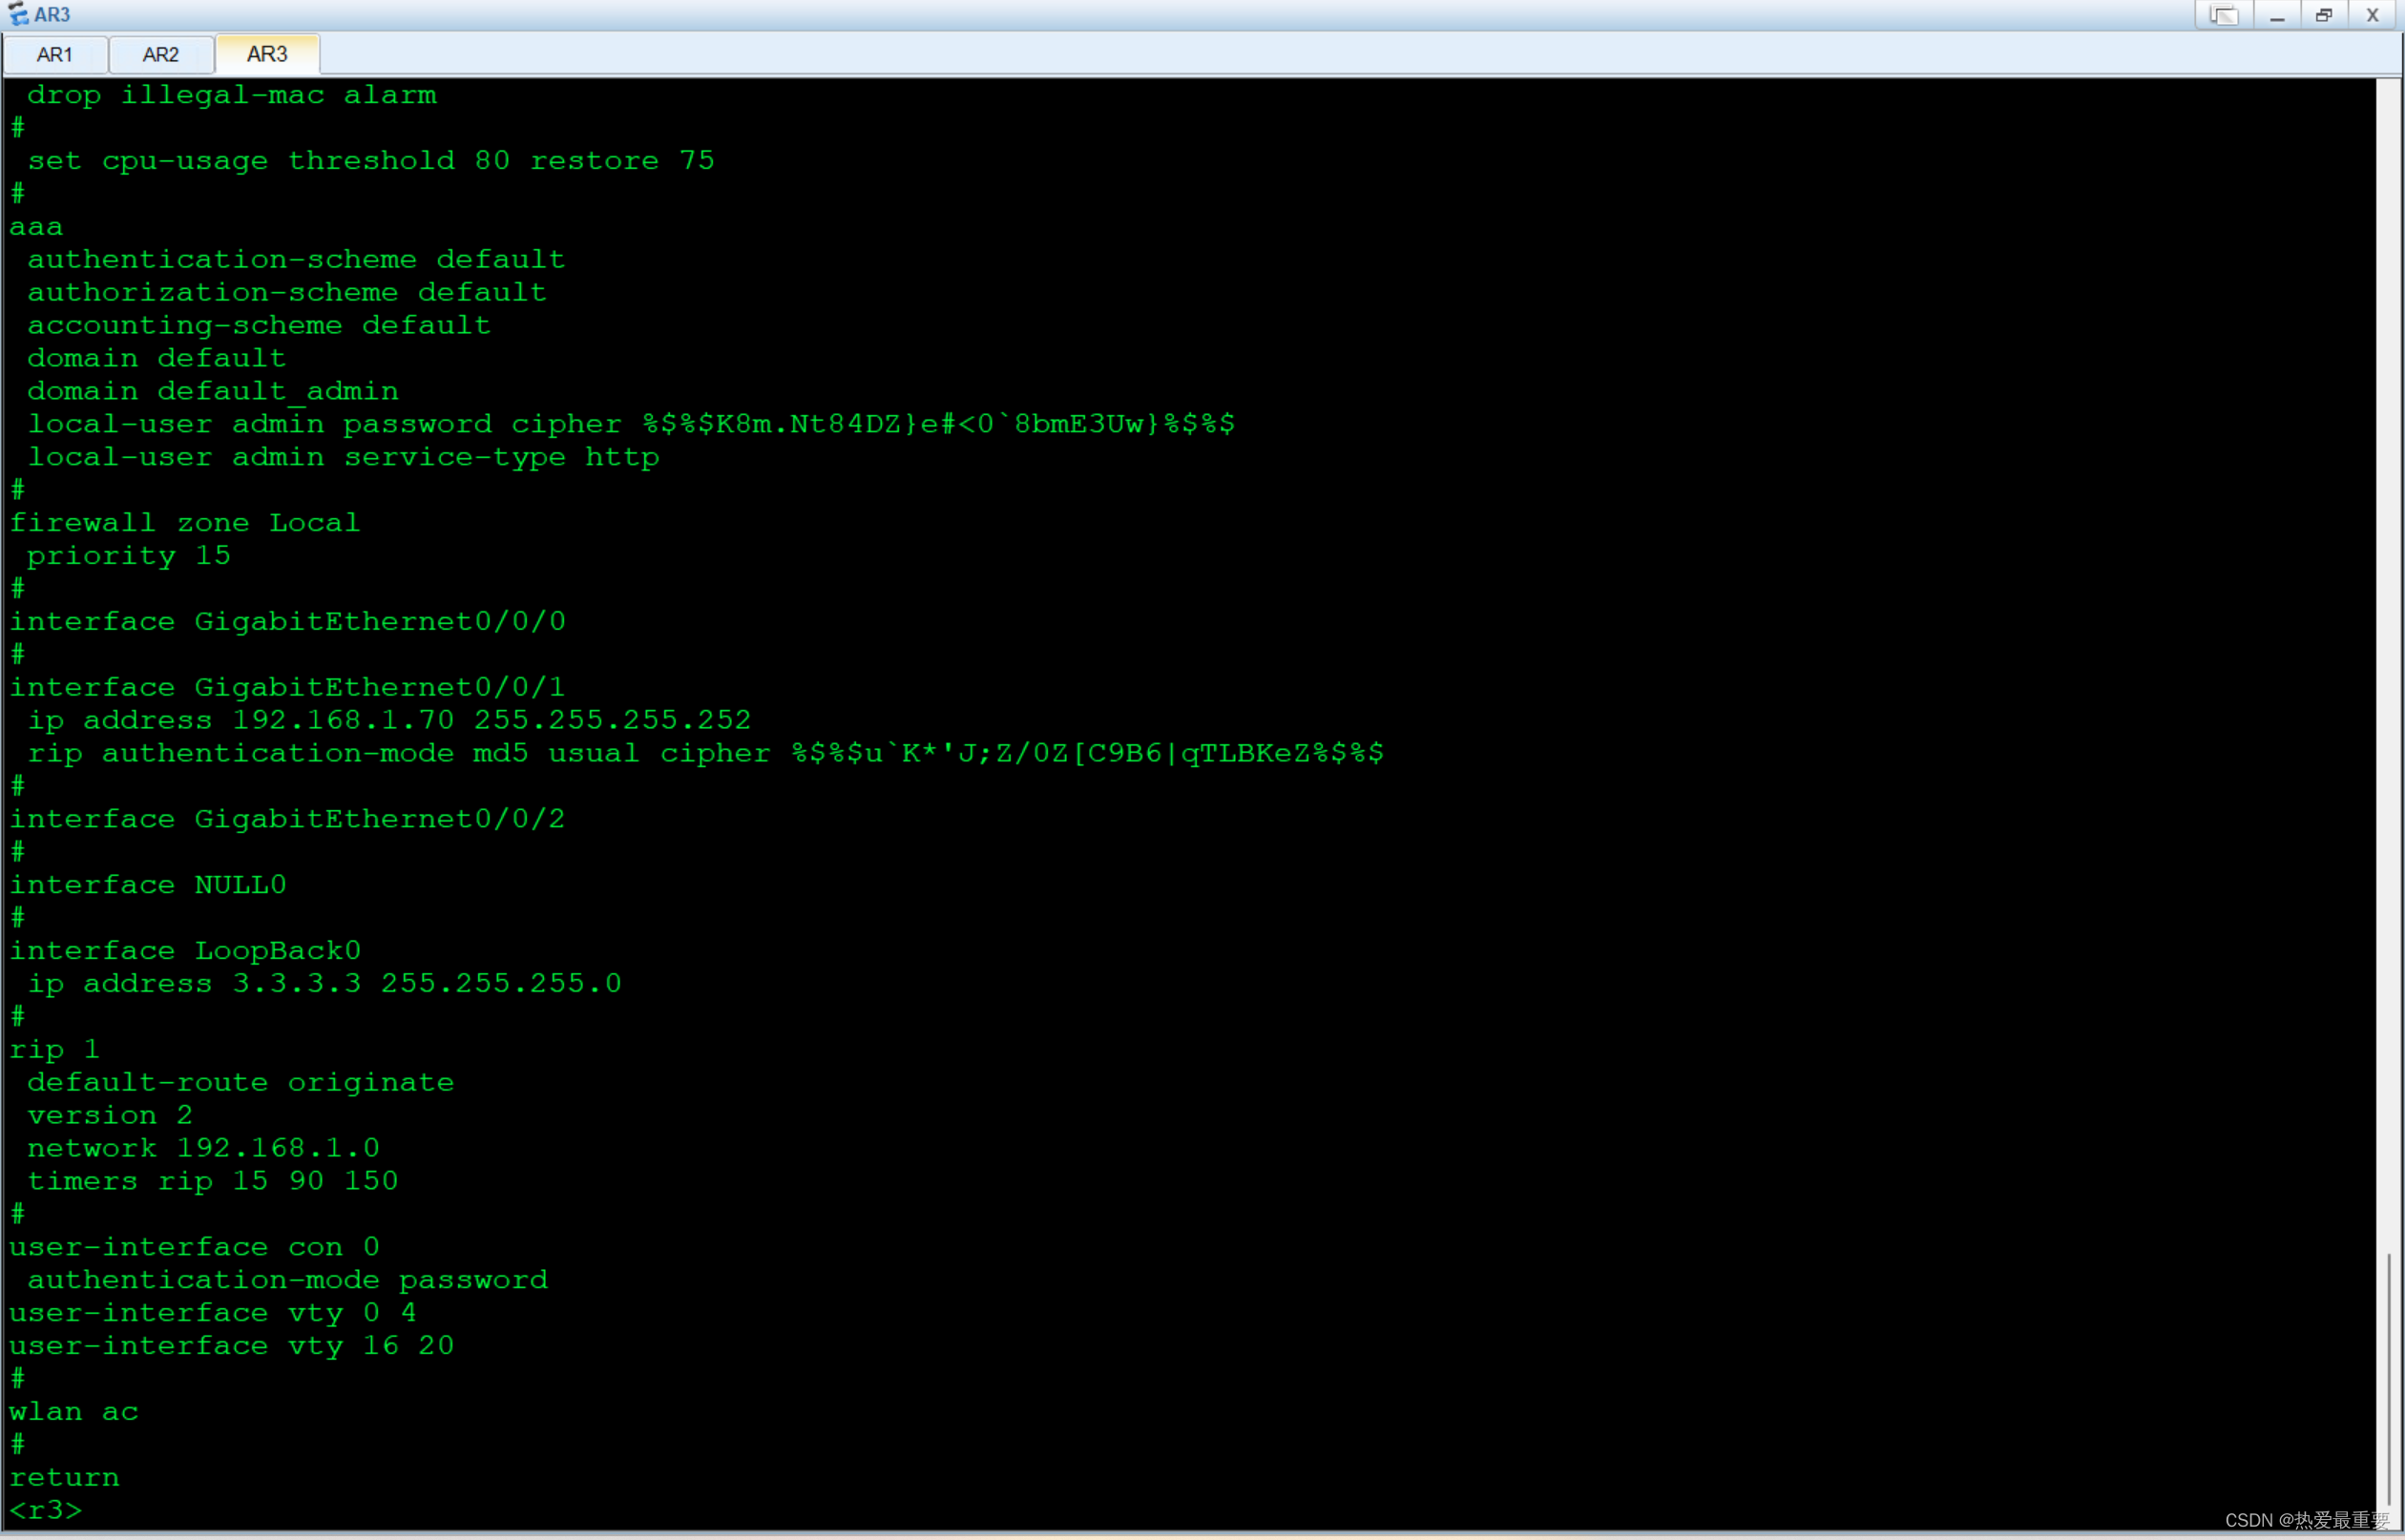The image size is (2405, 1540).
Task: Minimize the AR3 terminal window
Action: click(2277, 15)
